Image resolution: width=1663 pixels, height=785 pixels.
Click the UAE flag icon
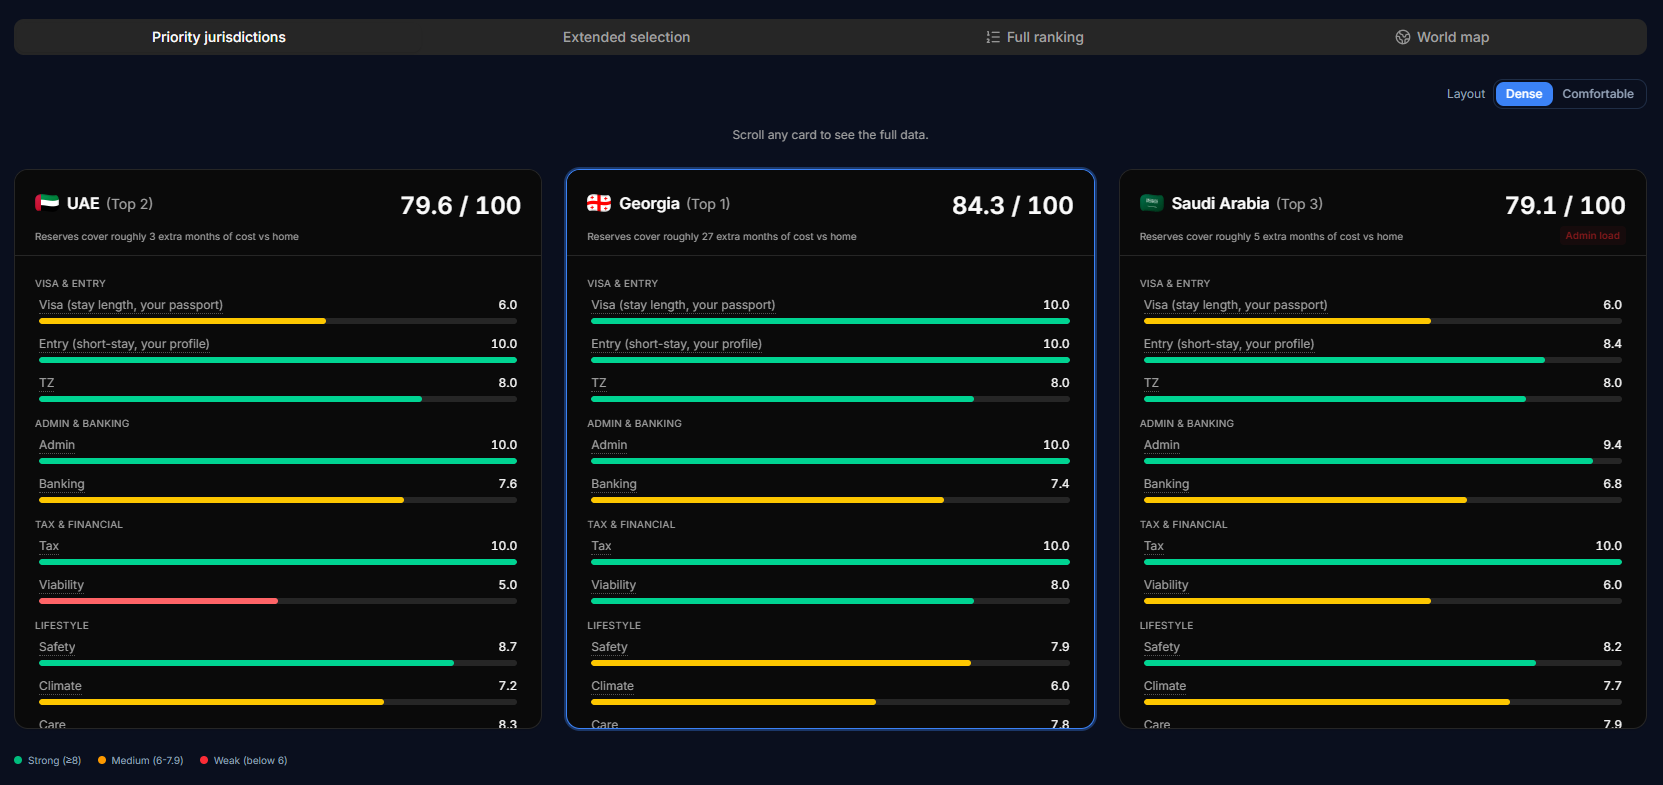point(47,203)
